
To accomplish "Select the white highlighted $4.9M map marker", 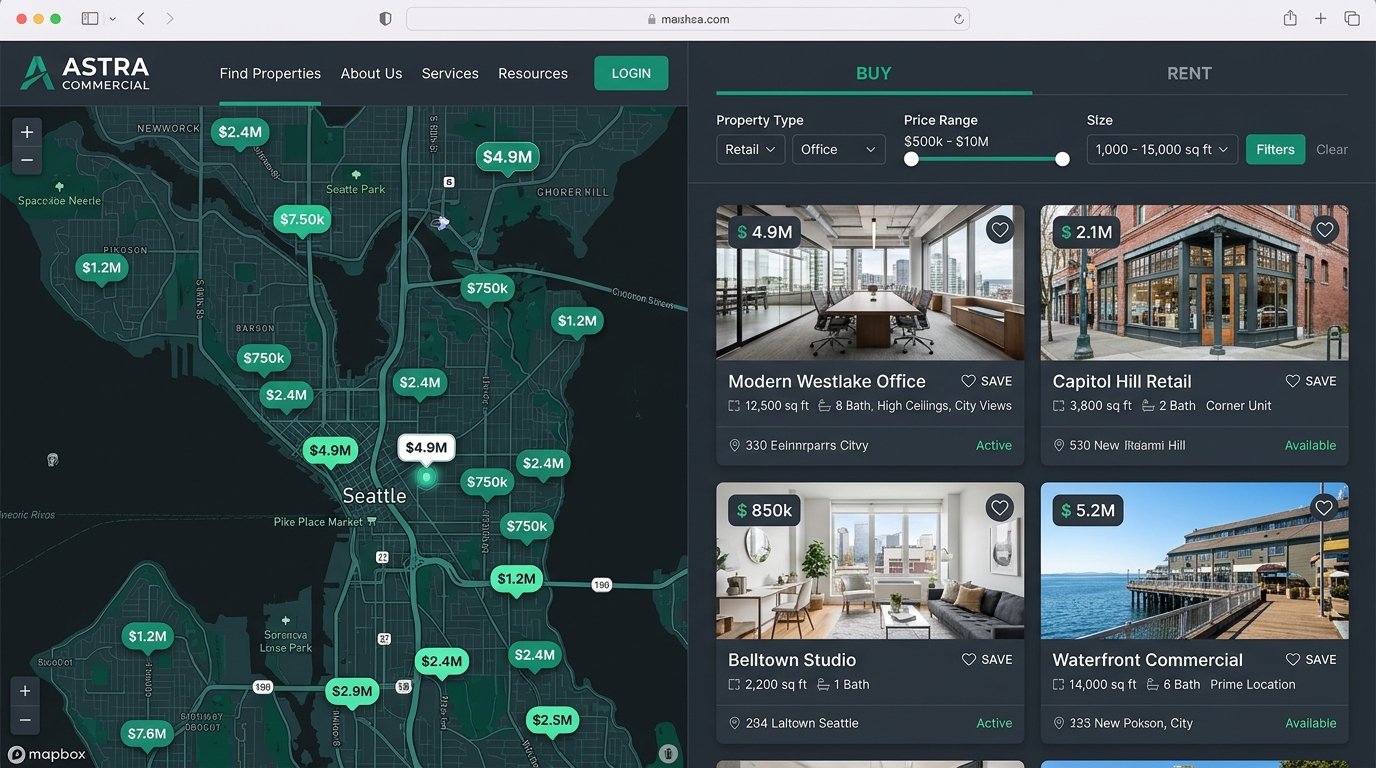I will 426,448.
